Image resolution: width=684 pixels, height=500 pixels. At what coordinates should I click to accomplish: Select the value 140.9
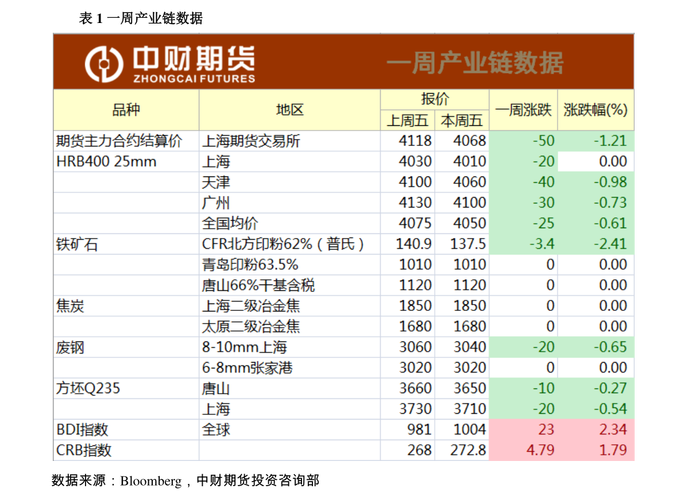pos(414,244)
